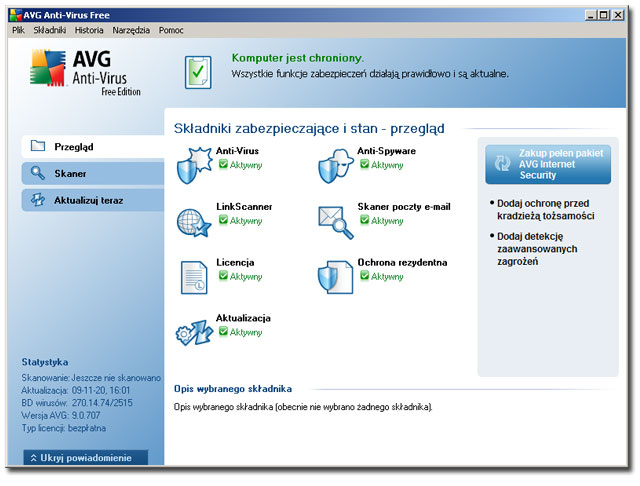
Task: Open the LinkScanner globe icon
Action: point(194,222)
